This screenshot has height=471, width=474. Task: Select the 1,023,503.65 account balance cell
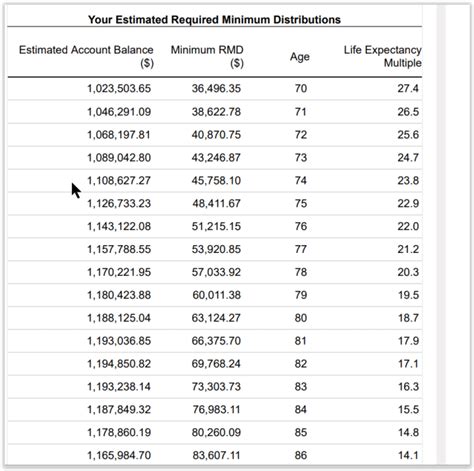coord(119,89)
